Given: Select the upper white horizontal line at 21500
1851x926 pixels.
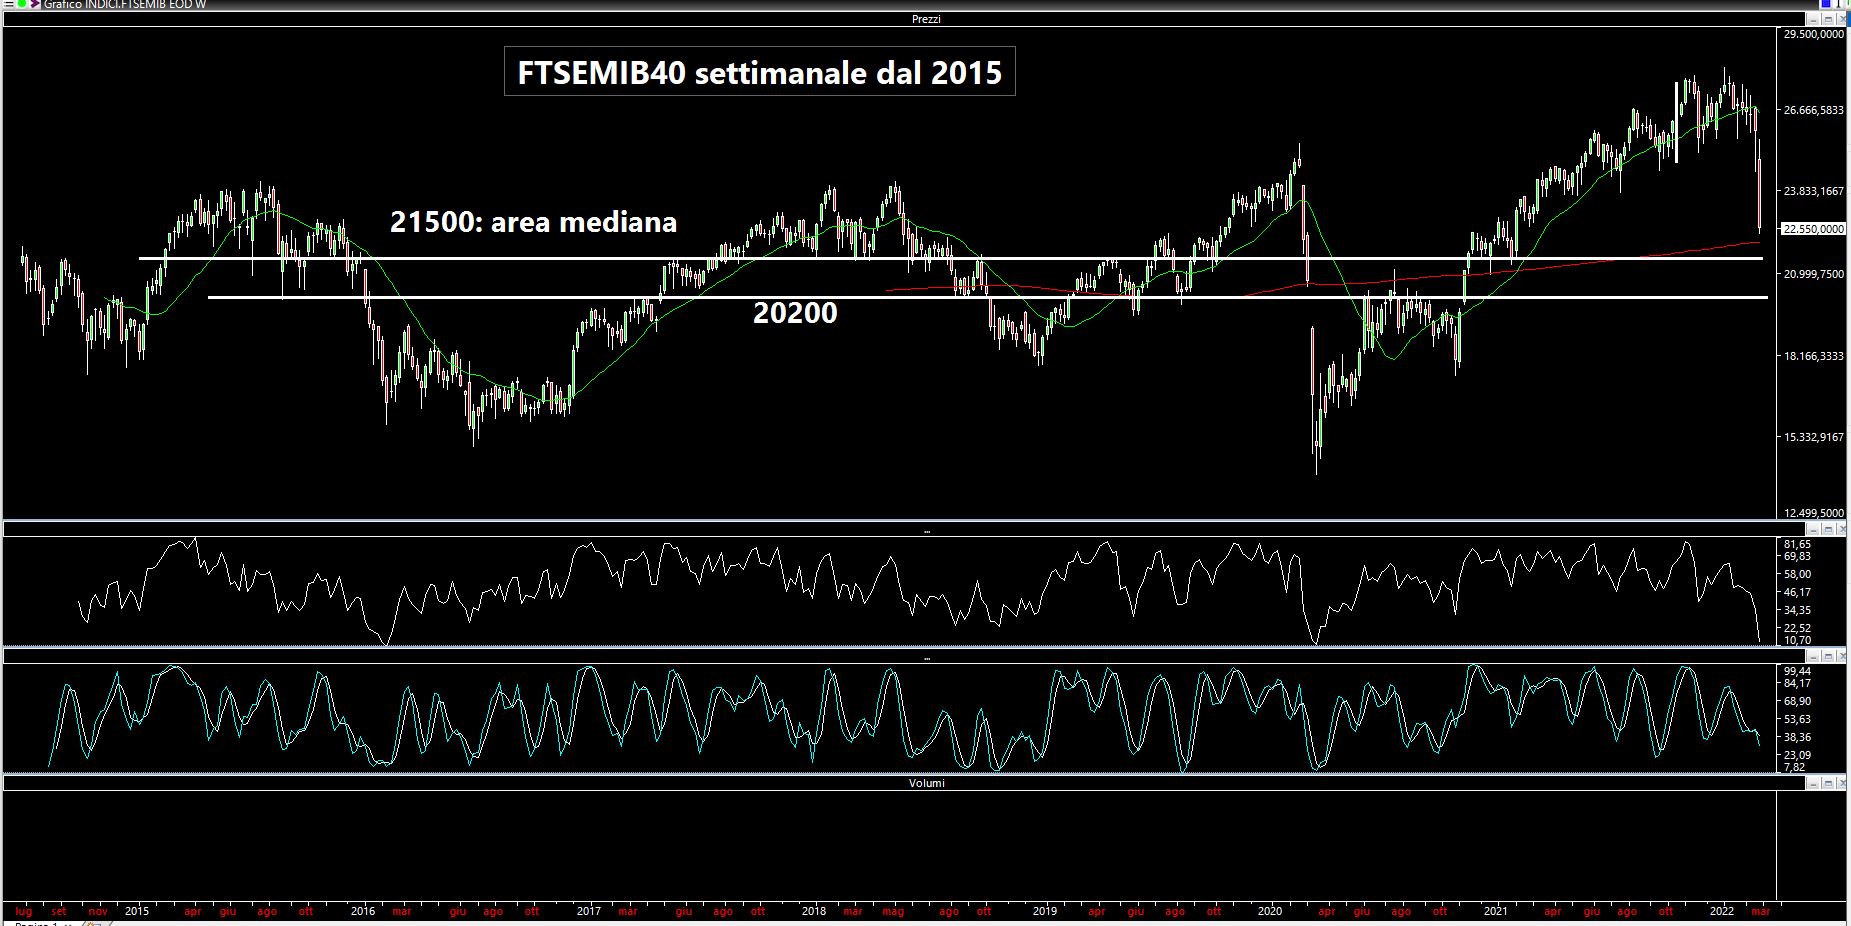Looking at the screenshot, I should pyautogui.click(x=950, y=258).
